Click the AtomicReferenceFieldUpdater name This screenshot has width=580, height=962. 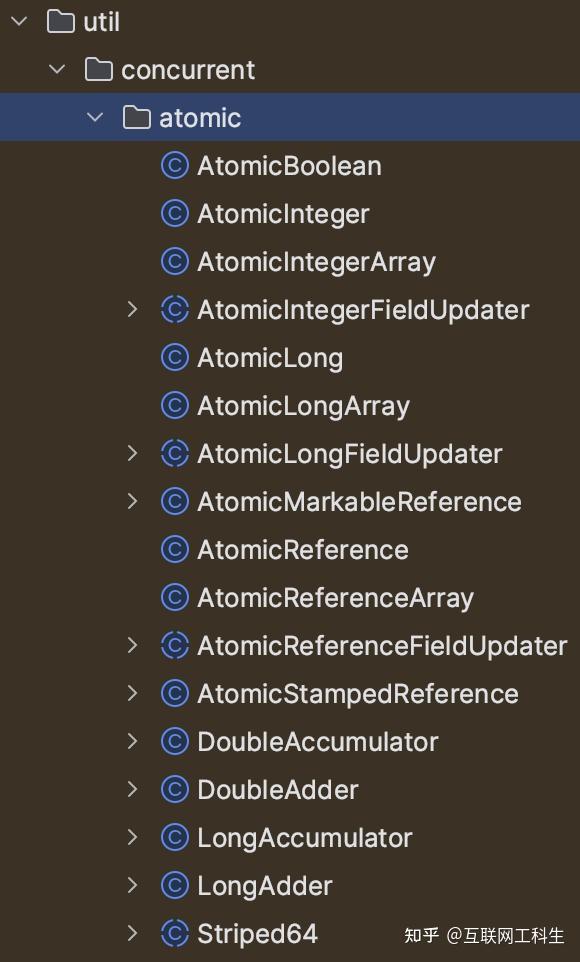[x=380, y=645]
